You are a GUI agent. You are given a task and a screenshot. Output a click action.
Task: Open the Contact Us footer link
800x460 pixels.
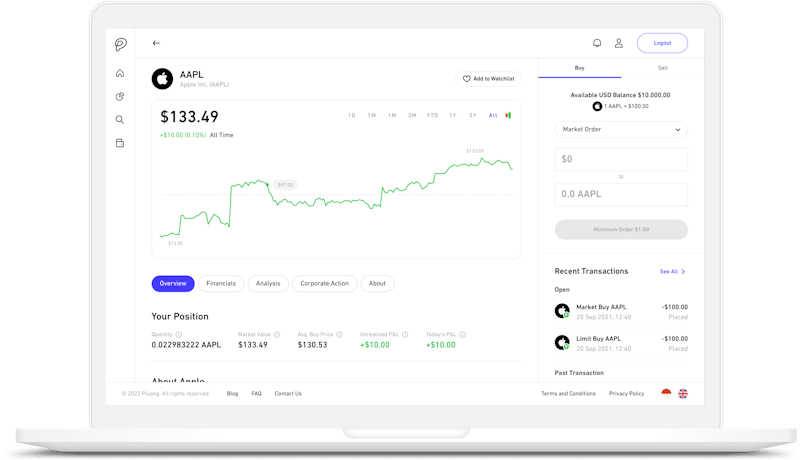click(288, 394)
